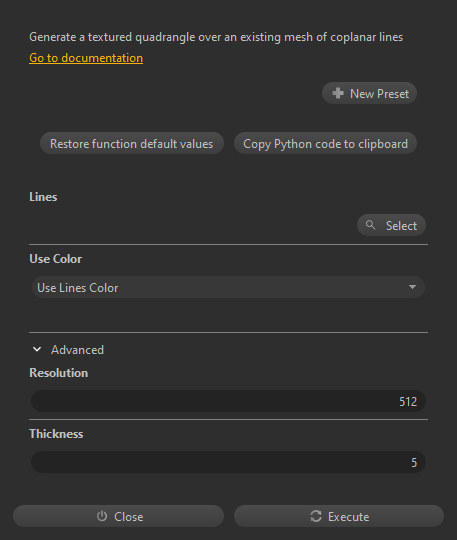Open the Use Lines Color combo box
Screen dimensions: 457x540
pyautogui.click(x=228, y=287)
